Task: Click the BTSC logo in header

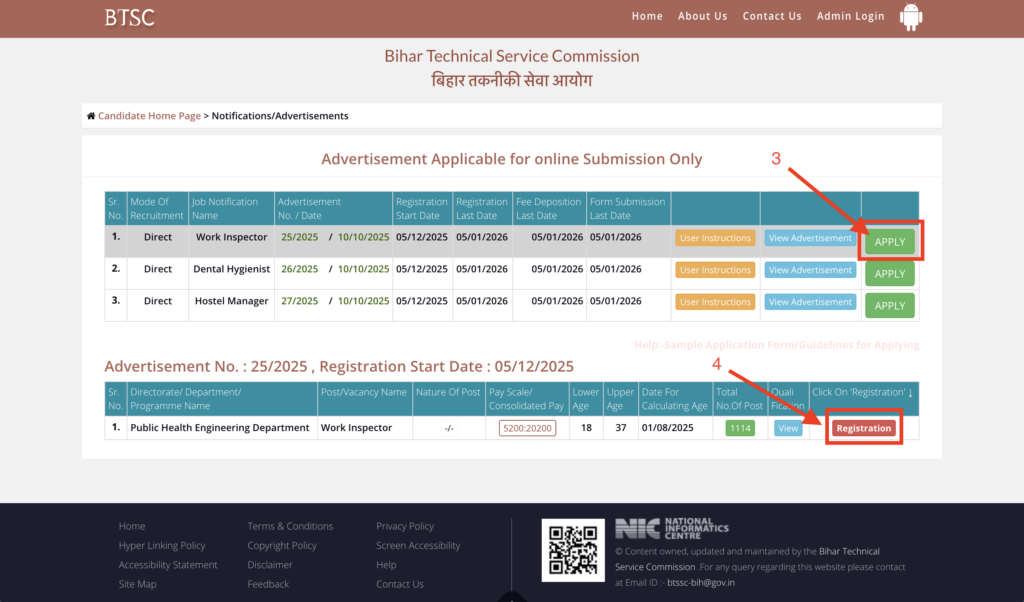Action: coord(130,17)
